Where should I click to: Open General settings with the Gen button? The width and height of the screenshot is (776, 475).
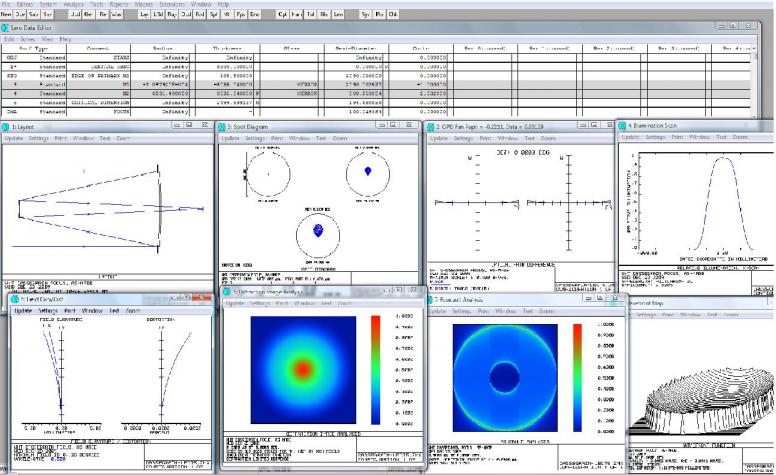pyautogui.click(x=89, y=14)
